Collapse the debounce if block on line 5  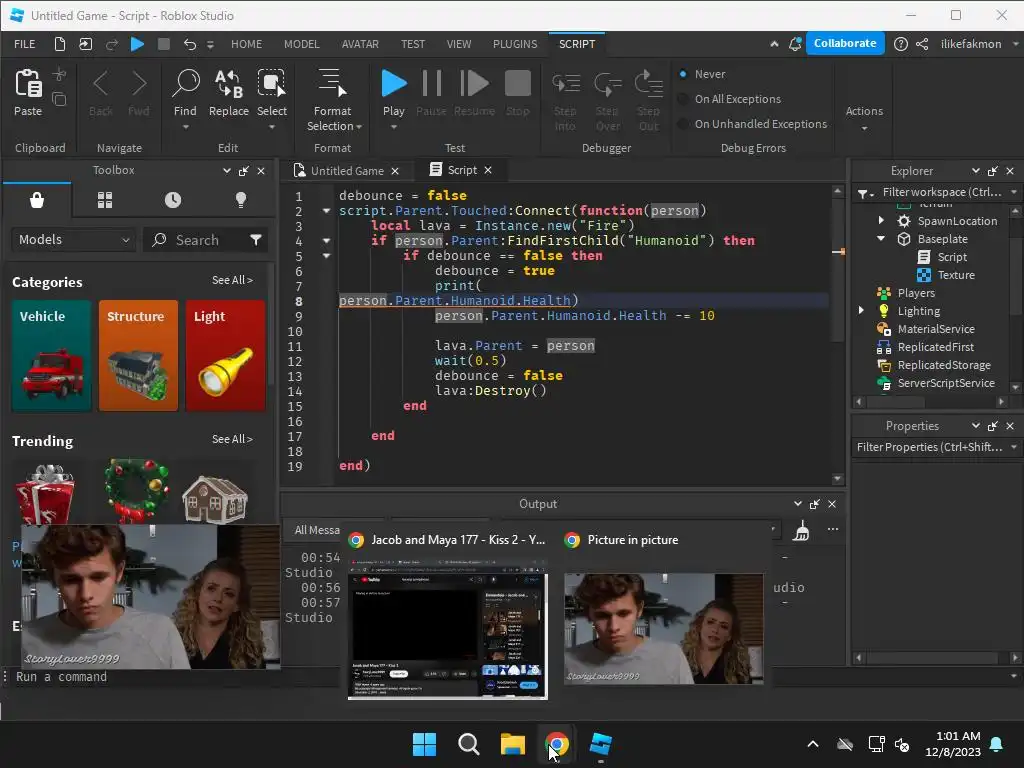(327, 256)
